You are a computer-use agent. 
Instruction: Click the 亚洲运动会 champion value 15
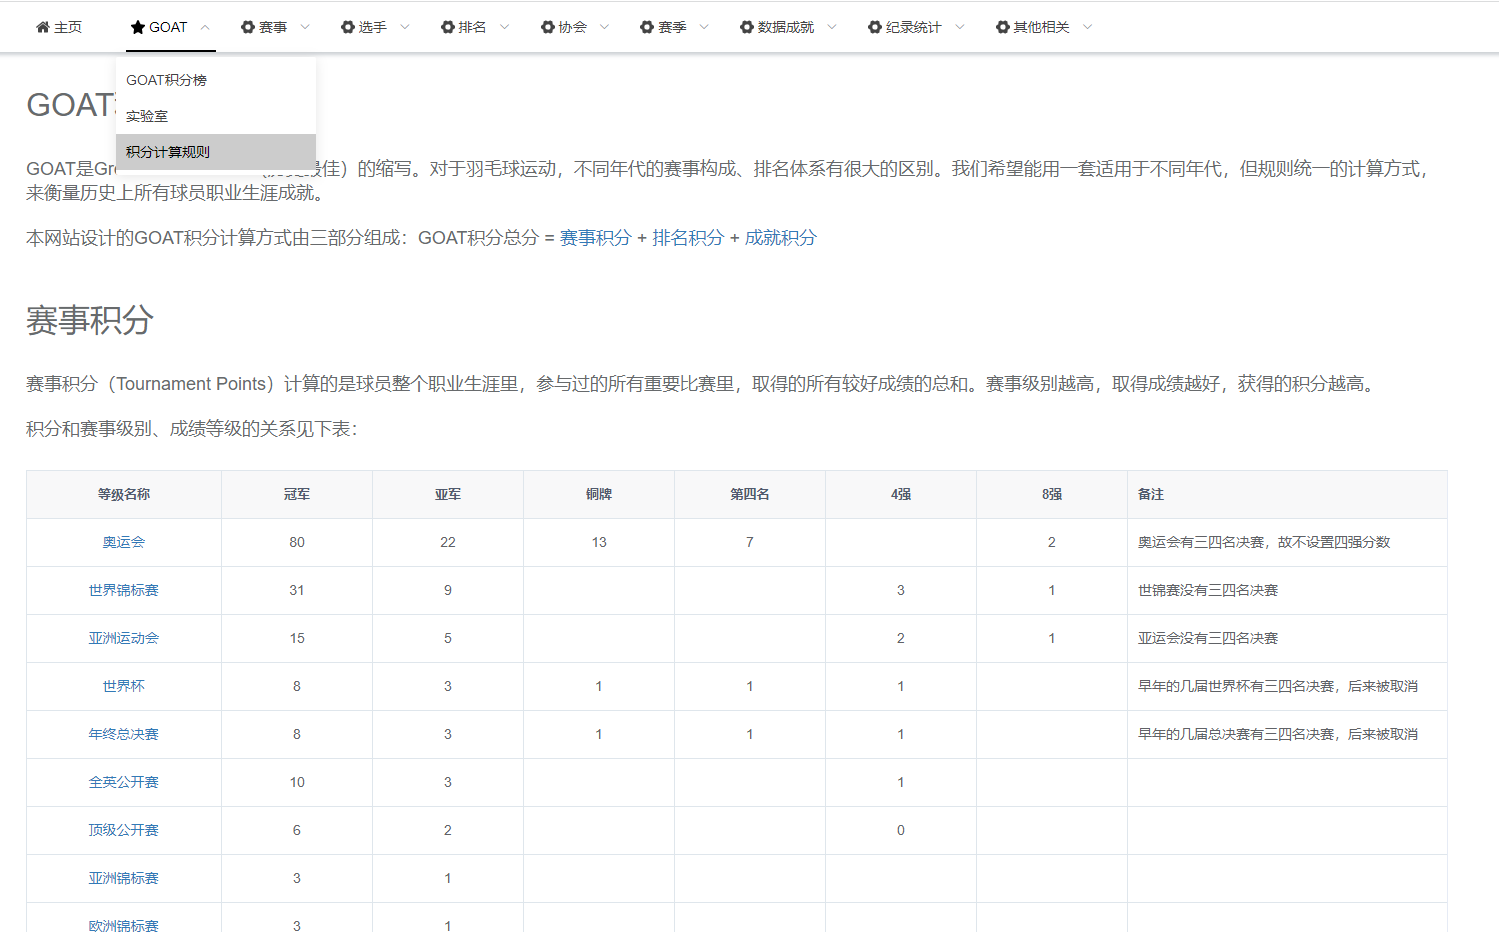(x=297, y=638)
